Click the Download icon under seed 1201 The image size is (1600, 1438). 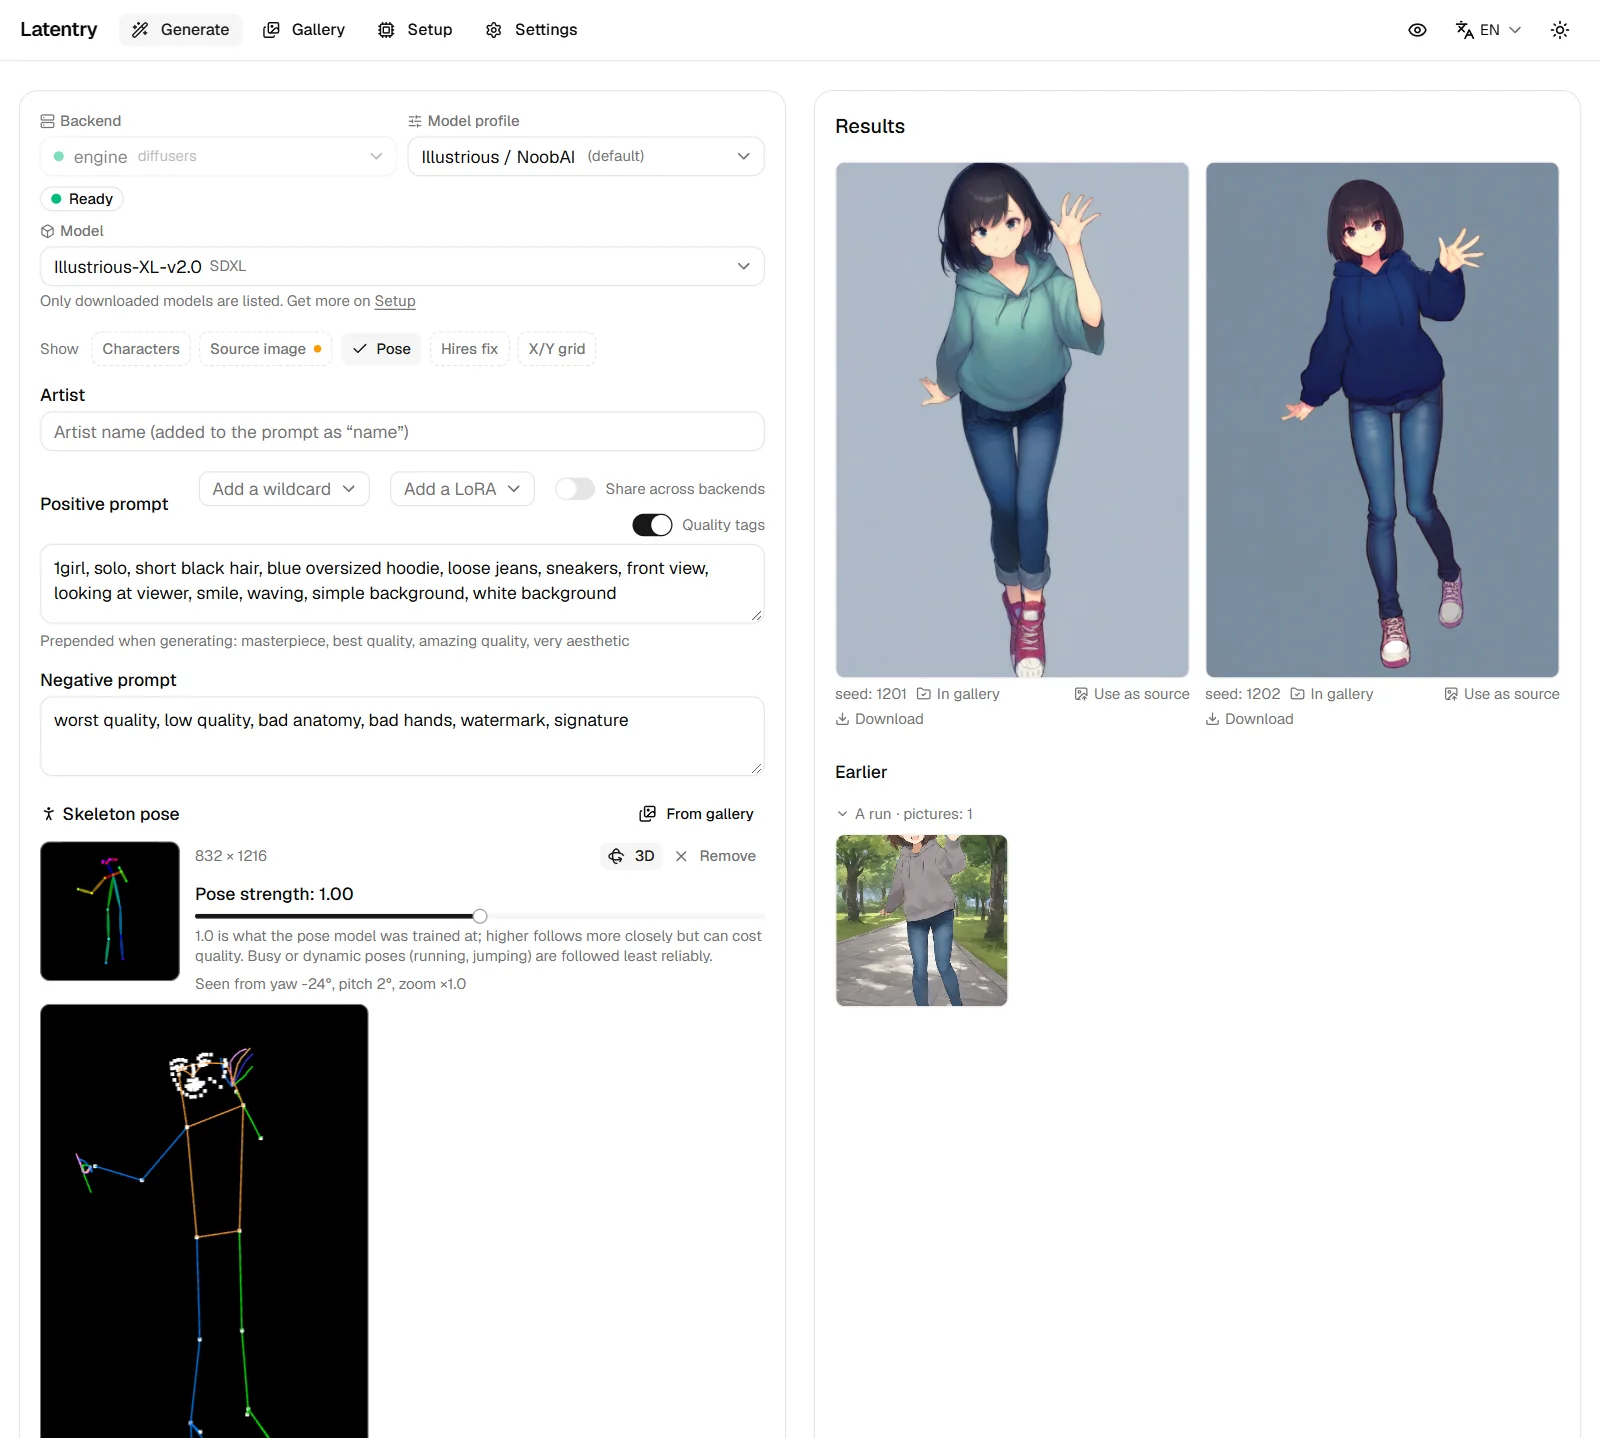coord(842,719)
